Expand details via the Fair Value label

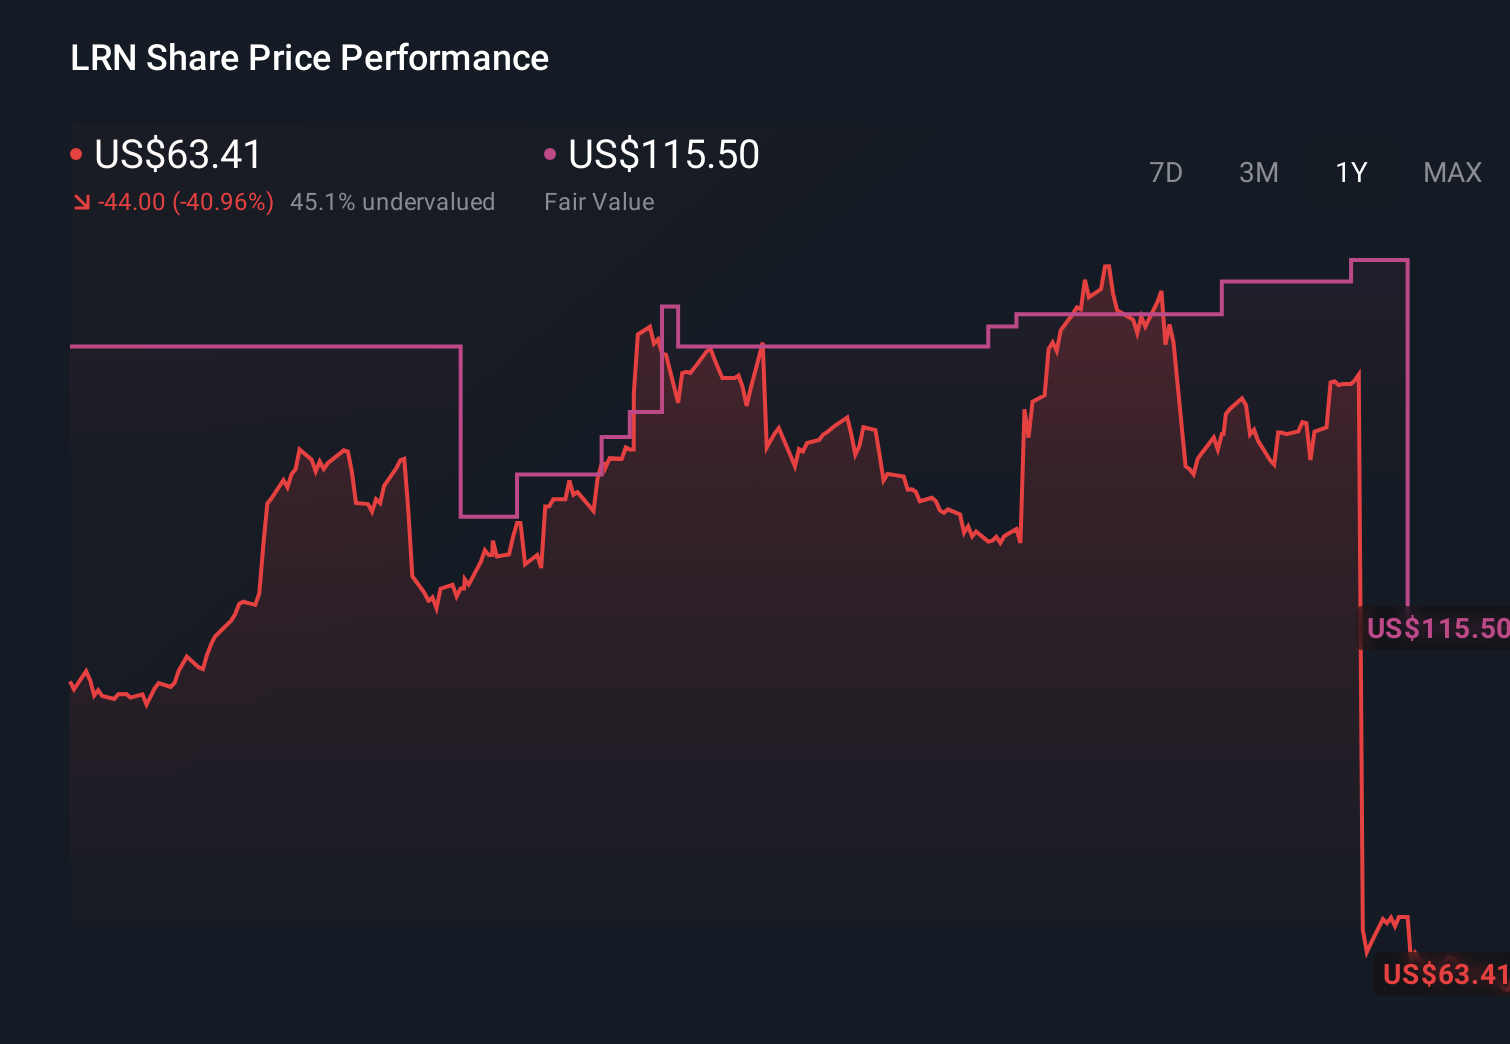click(x=598, y=201)
